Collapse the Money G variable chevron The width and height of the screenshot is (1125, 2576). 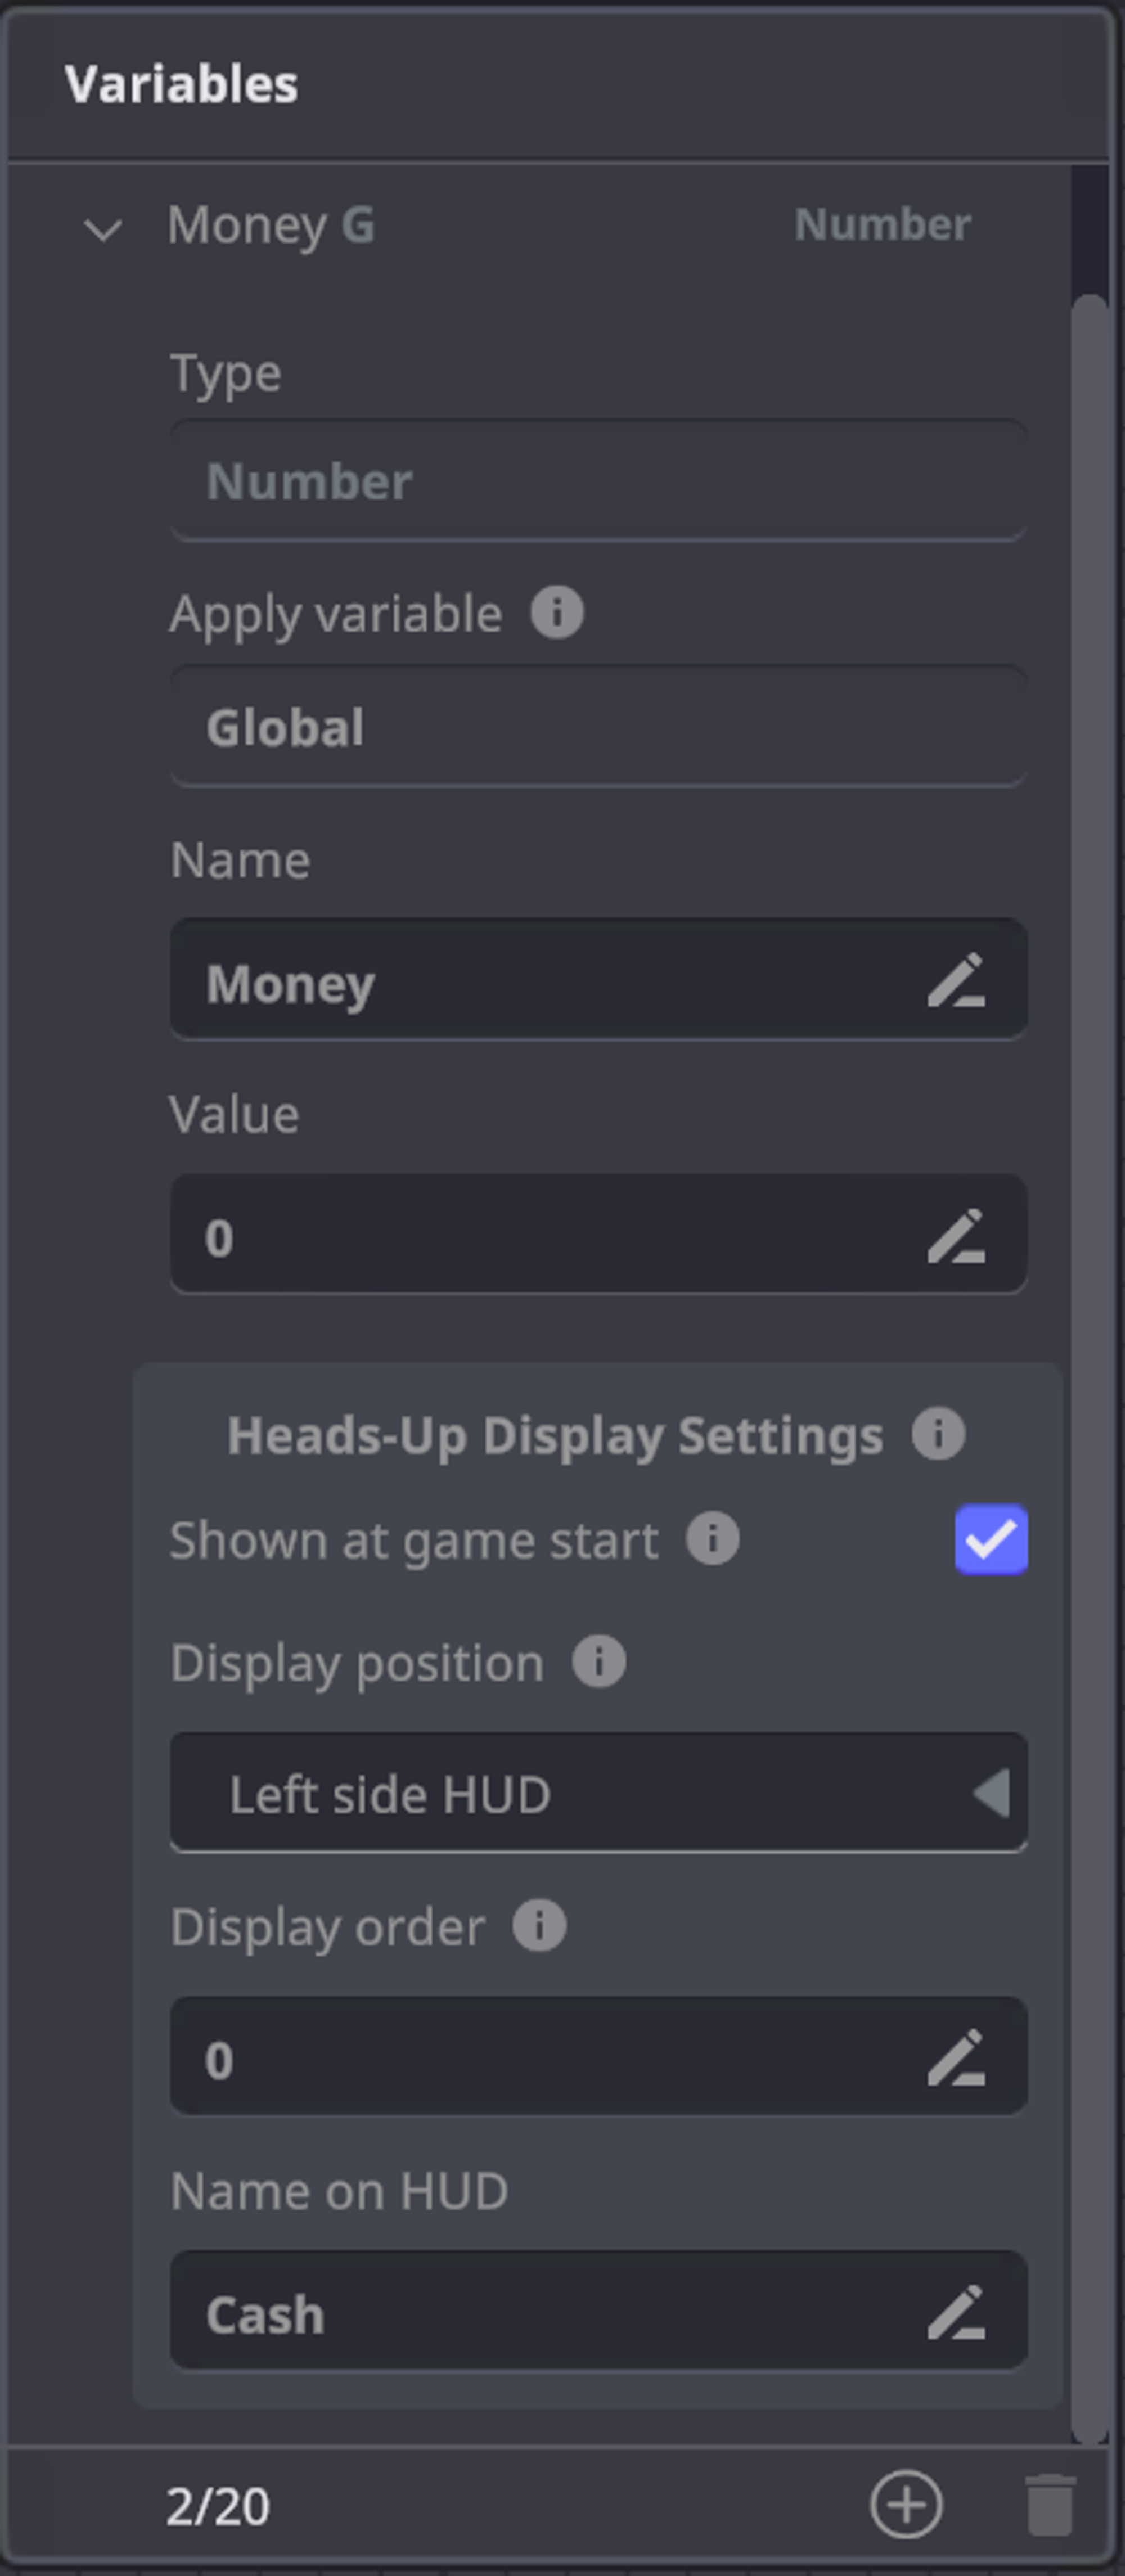click(103, 229)
